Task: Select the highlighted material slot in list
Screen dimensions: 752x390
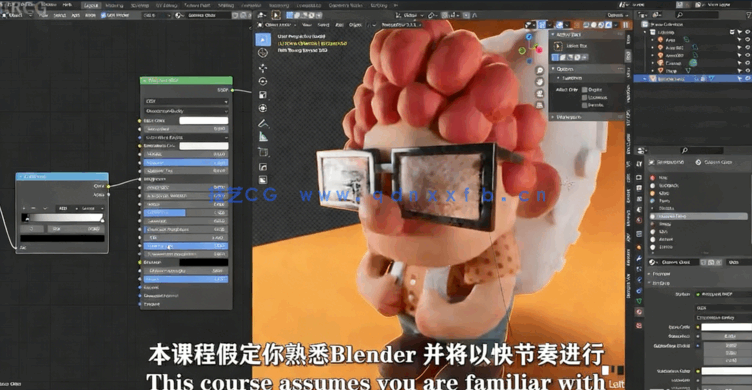Action: click(x=698, y=216)
